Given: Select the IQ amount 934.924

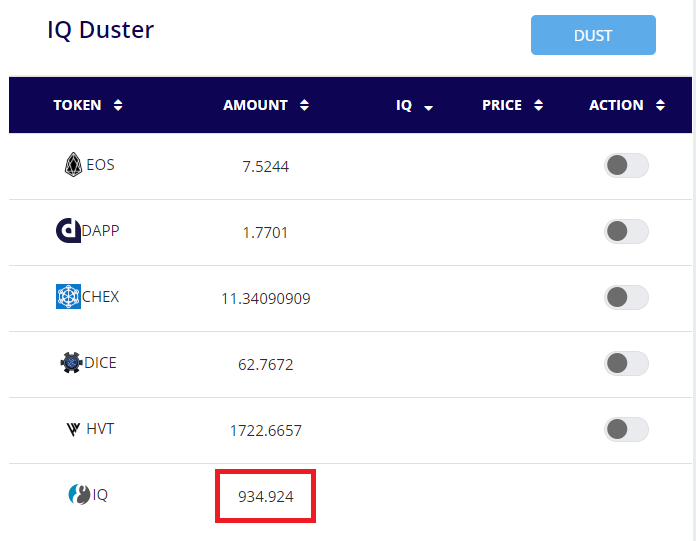Looking at the screenshot, I should click(x=265, y=496).
